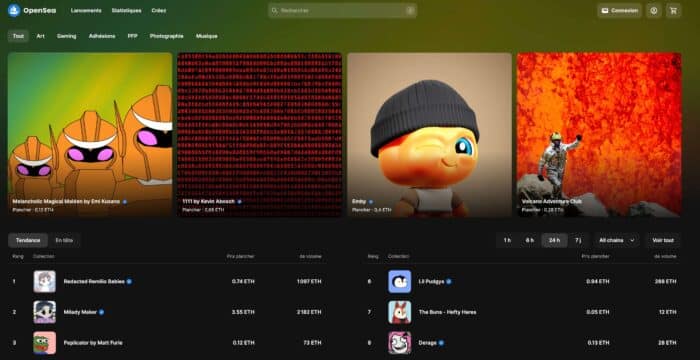
Task: Click verified badge beside Redacted Remilio Babies
Action: click(x=129, y=281)
